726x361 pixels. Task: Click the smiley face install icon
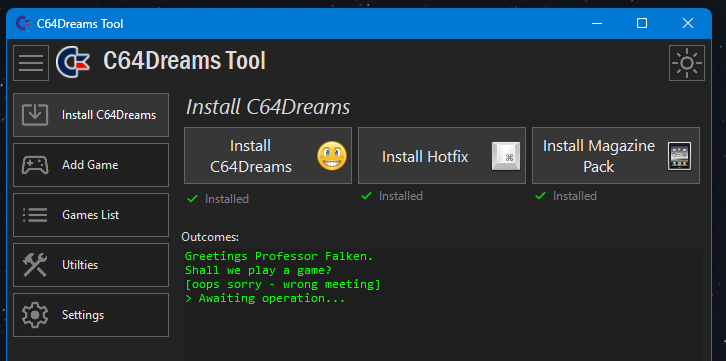(332, 156)
